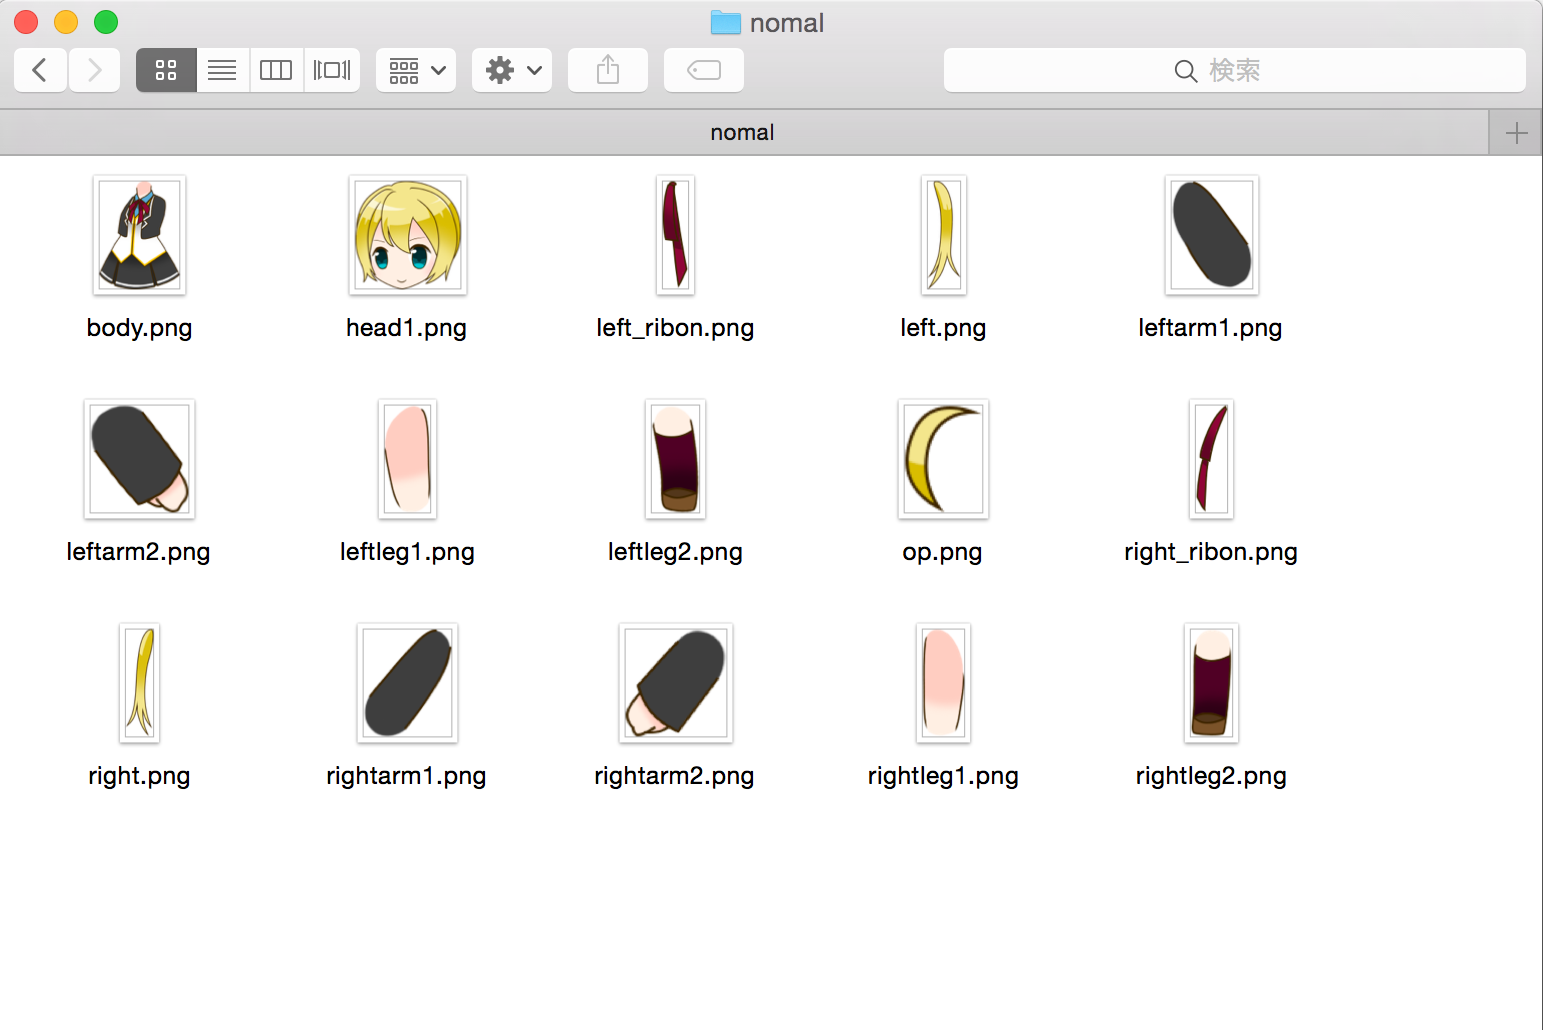Click the head1.png file name
Viewport: 1543px width, 1030px height.
[406, 328]
